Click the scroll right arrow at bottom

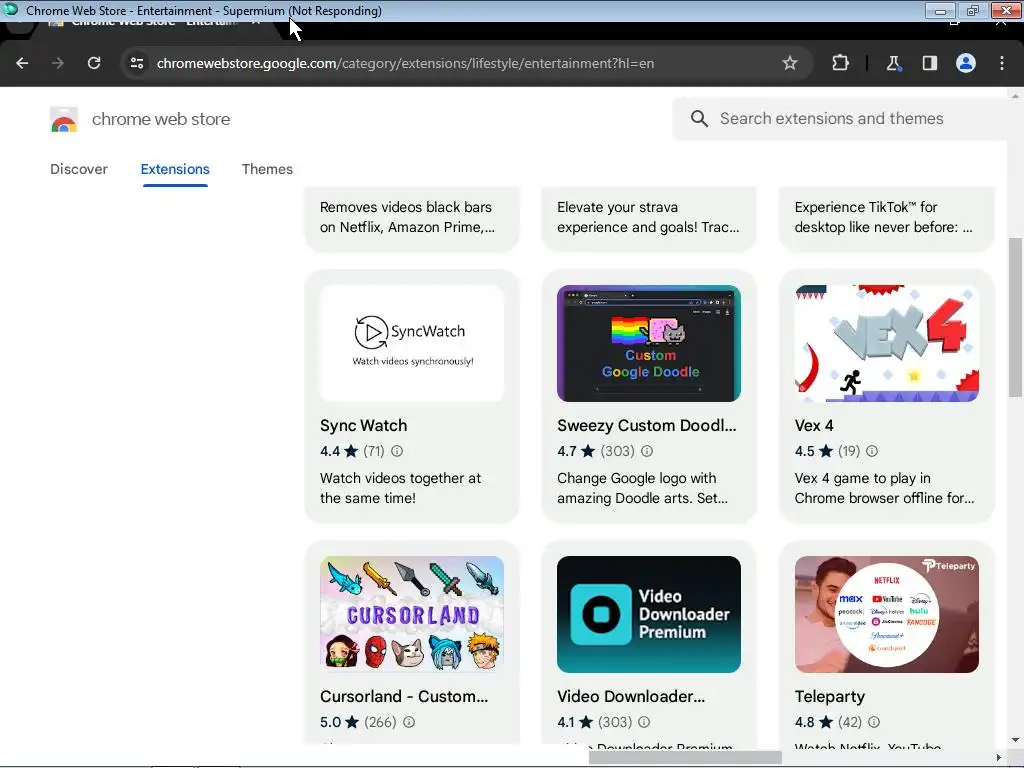(999, 757)
